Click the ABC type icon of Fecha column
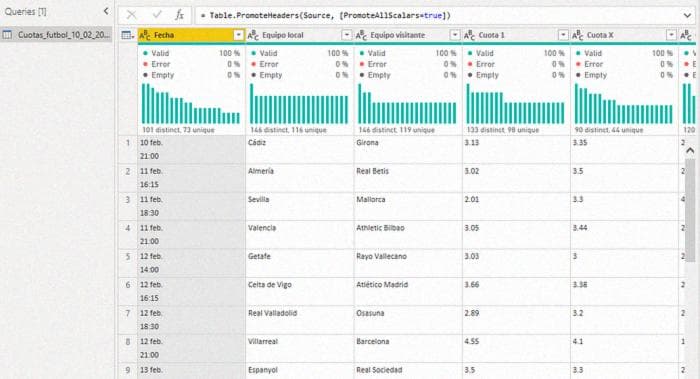This screenshot has height=379, width=700. click(x=145, y=35)
